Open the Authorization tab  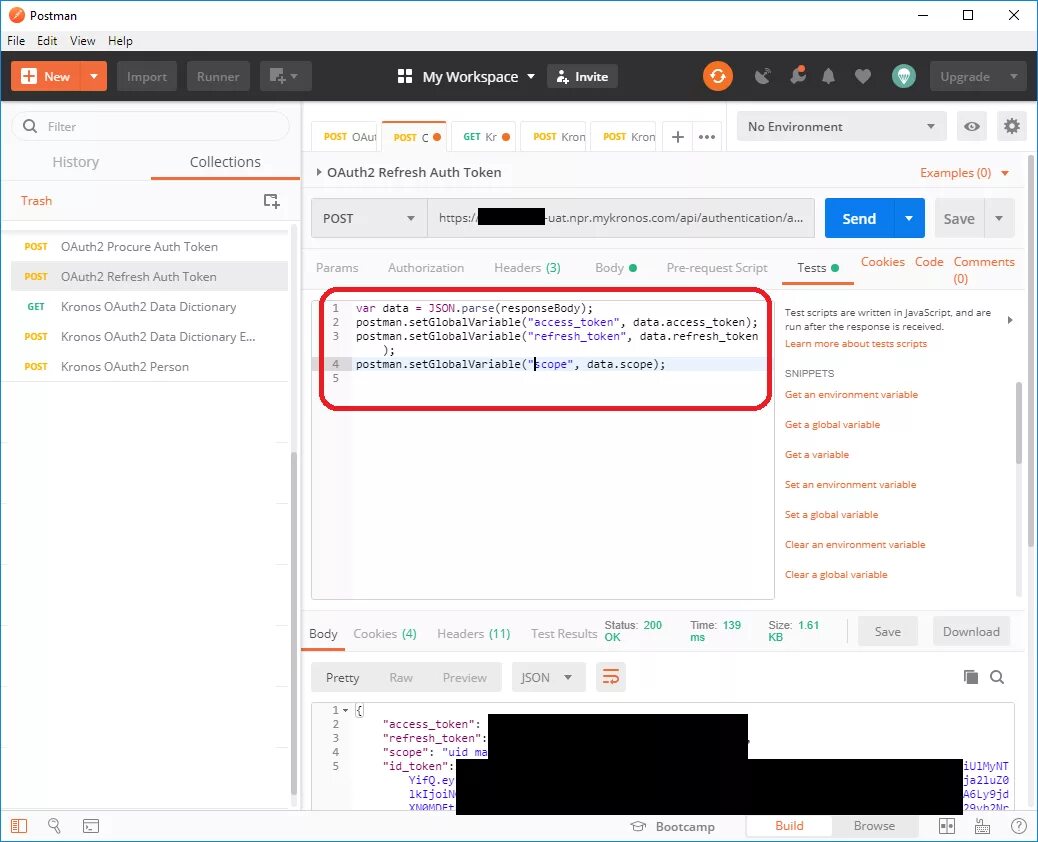click(426, 267)
